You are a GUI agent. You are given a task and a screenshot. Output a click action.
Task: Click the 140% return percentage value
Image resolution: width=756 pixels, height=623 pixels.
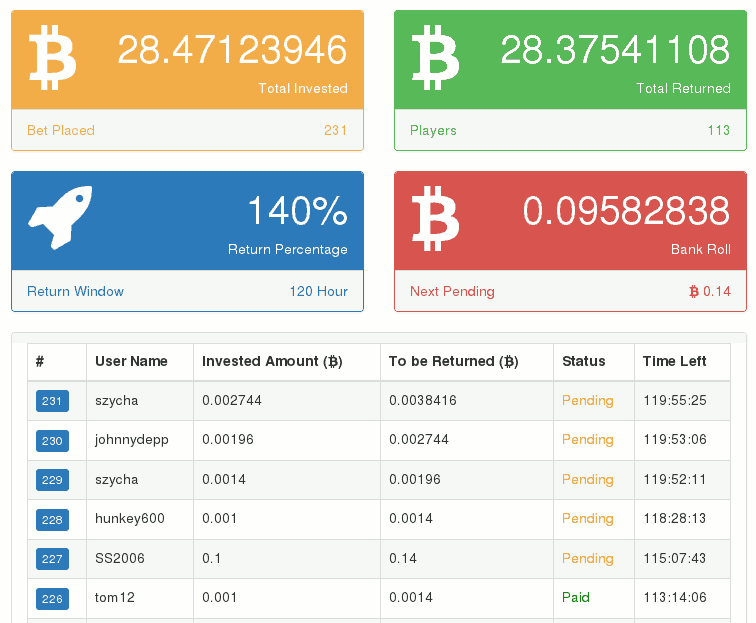[x=297, y=211]
